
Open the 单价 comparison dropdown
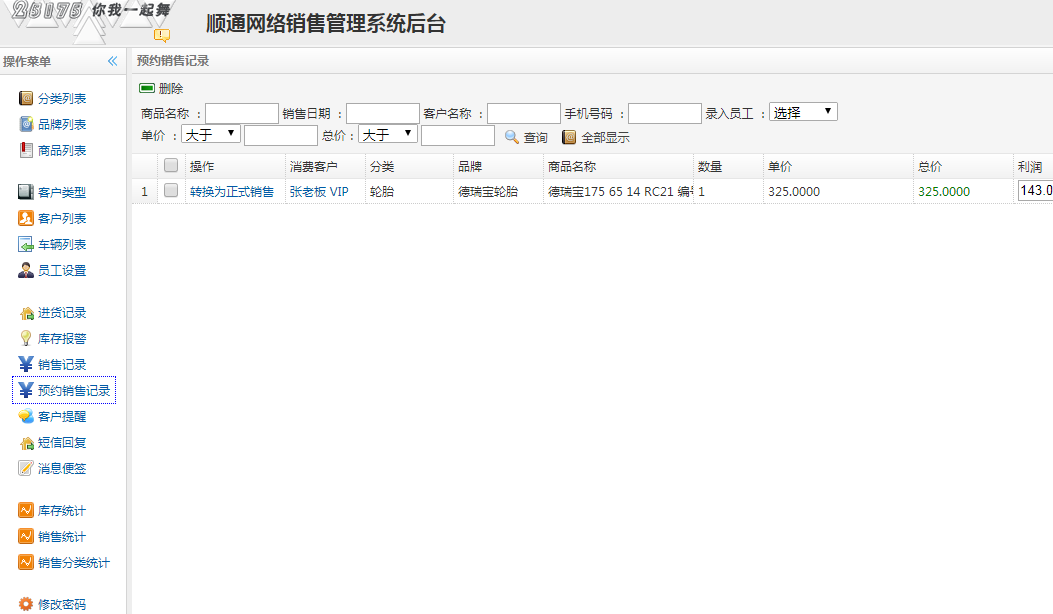(210, 134)
